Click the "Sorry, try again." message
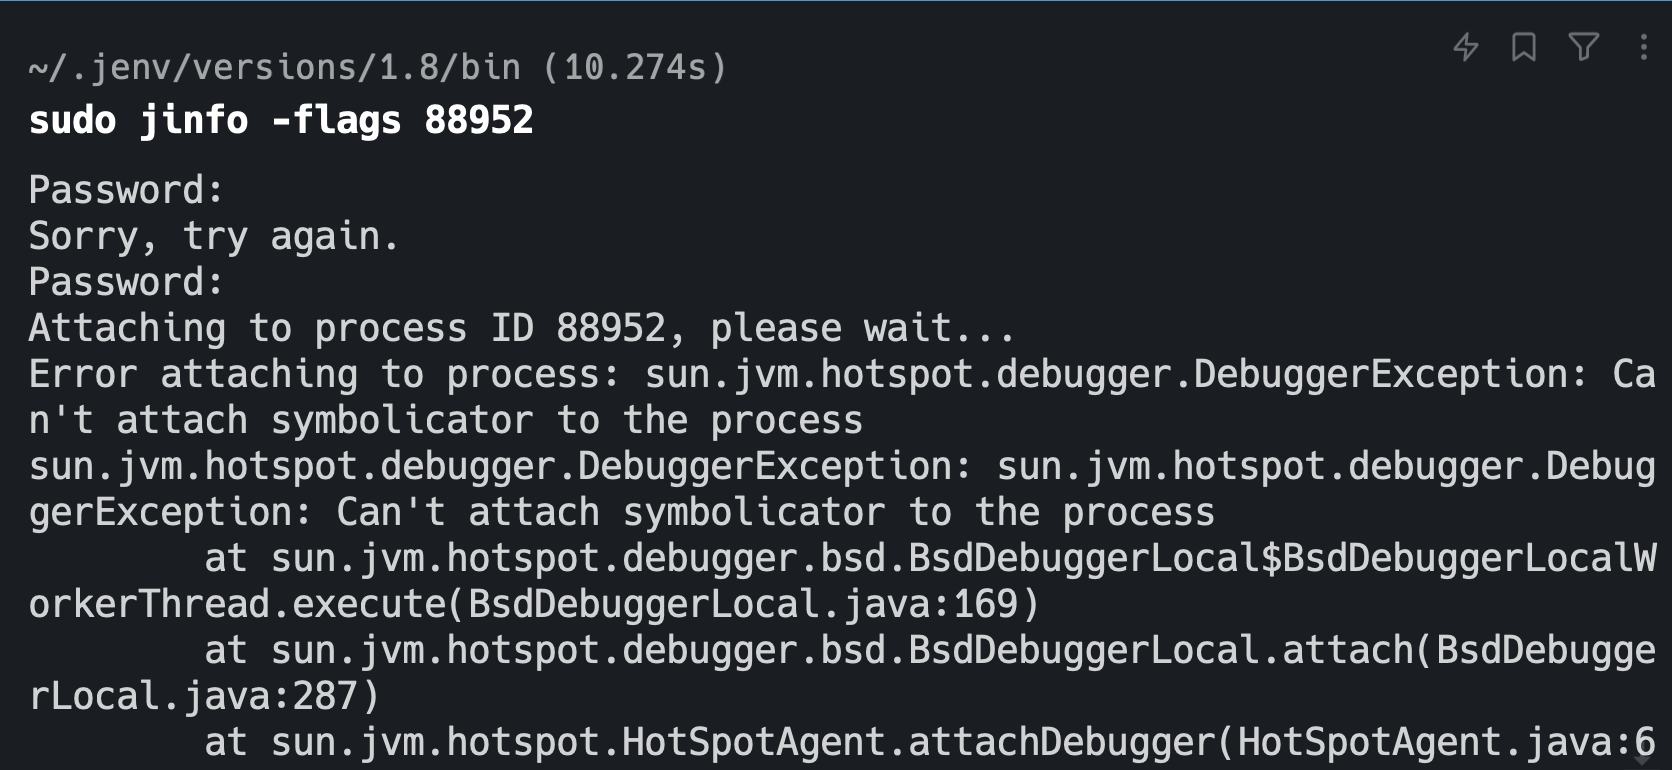The height and width of the screenshot is (770, 1672). click(x=214, y=236)
